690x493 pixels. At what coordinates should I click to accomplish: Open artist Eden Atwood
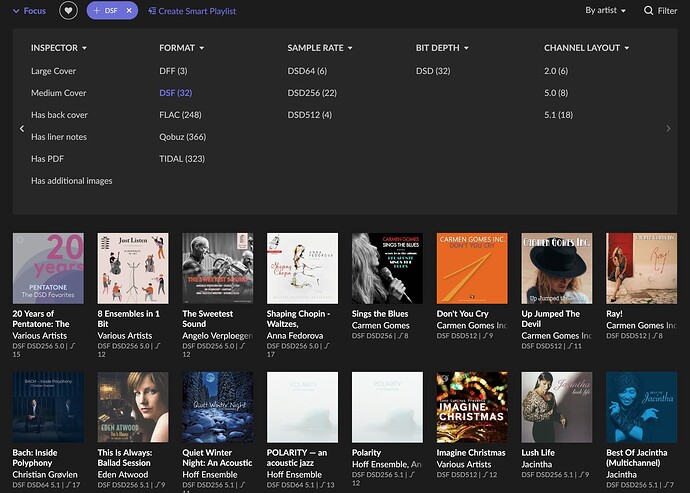123,475
